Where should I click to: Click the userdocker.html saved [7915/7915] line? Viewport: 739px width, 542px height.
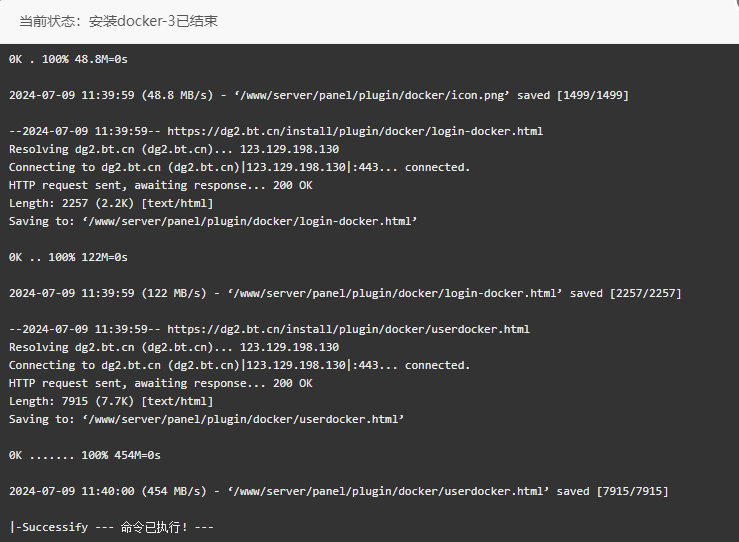(338, 491)
